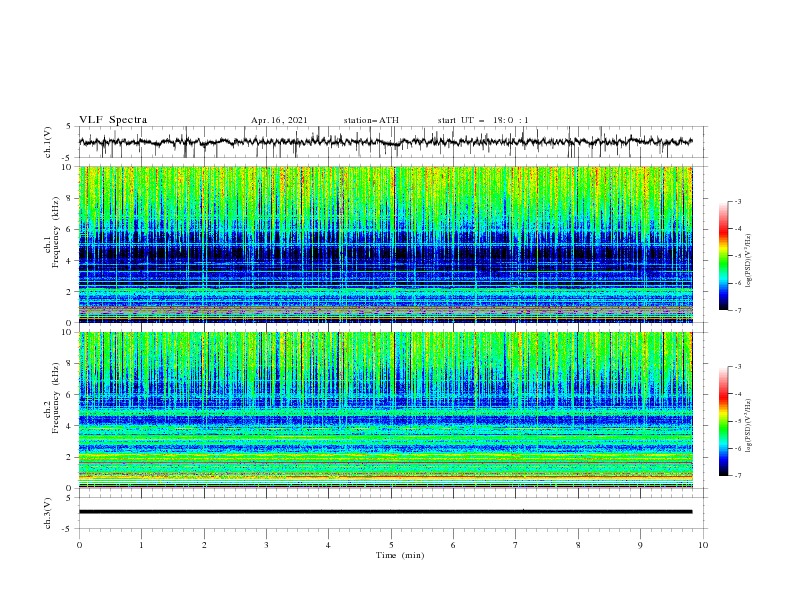Click the flat ch.3 voltage trace

pyautogui.click(x=385, y=512)
